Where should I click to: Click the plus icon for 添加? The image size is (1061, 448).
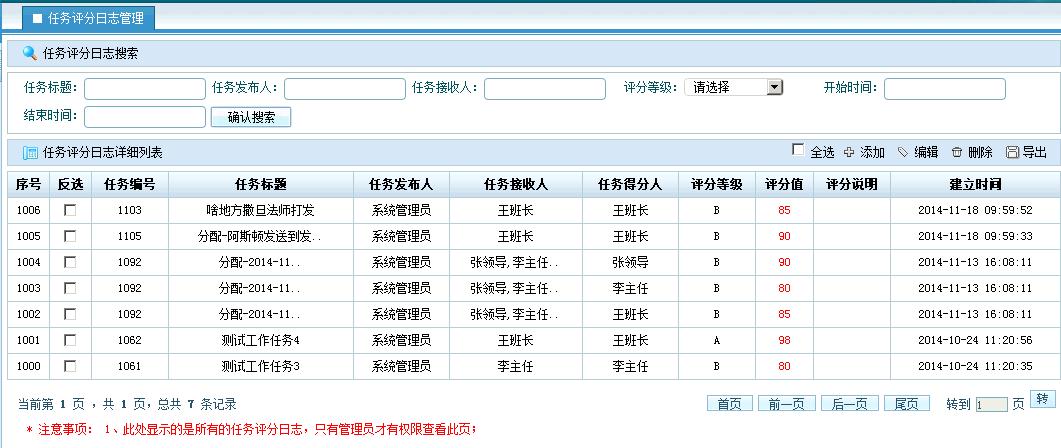click(849, 152)
